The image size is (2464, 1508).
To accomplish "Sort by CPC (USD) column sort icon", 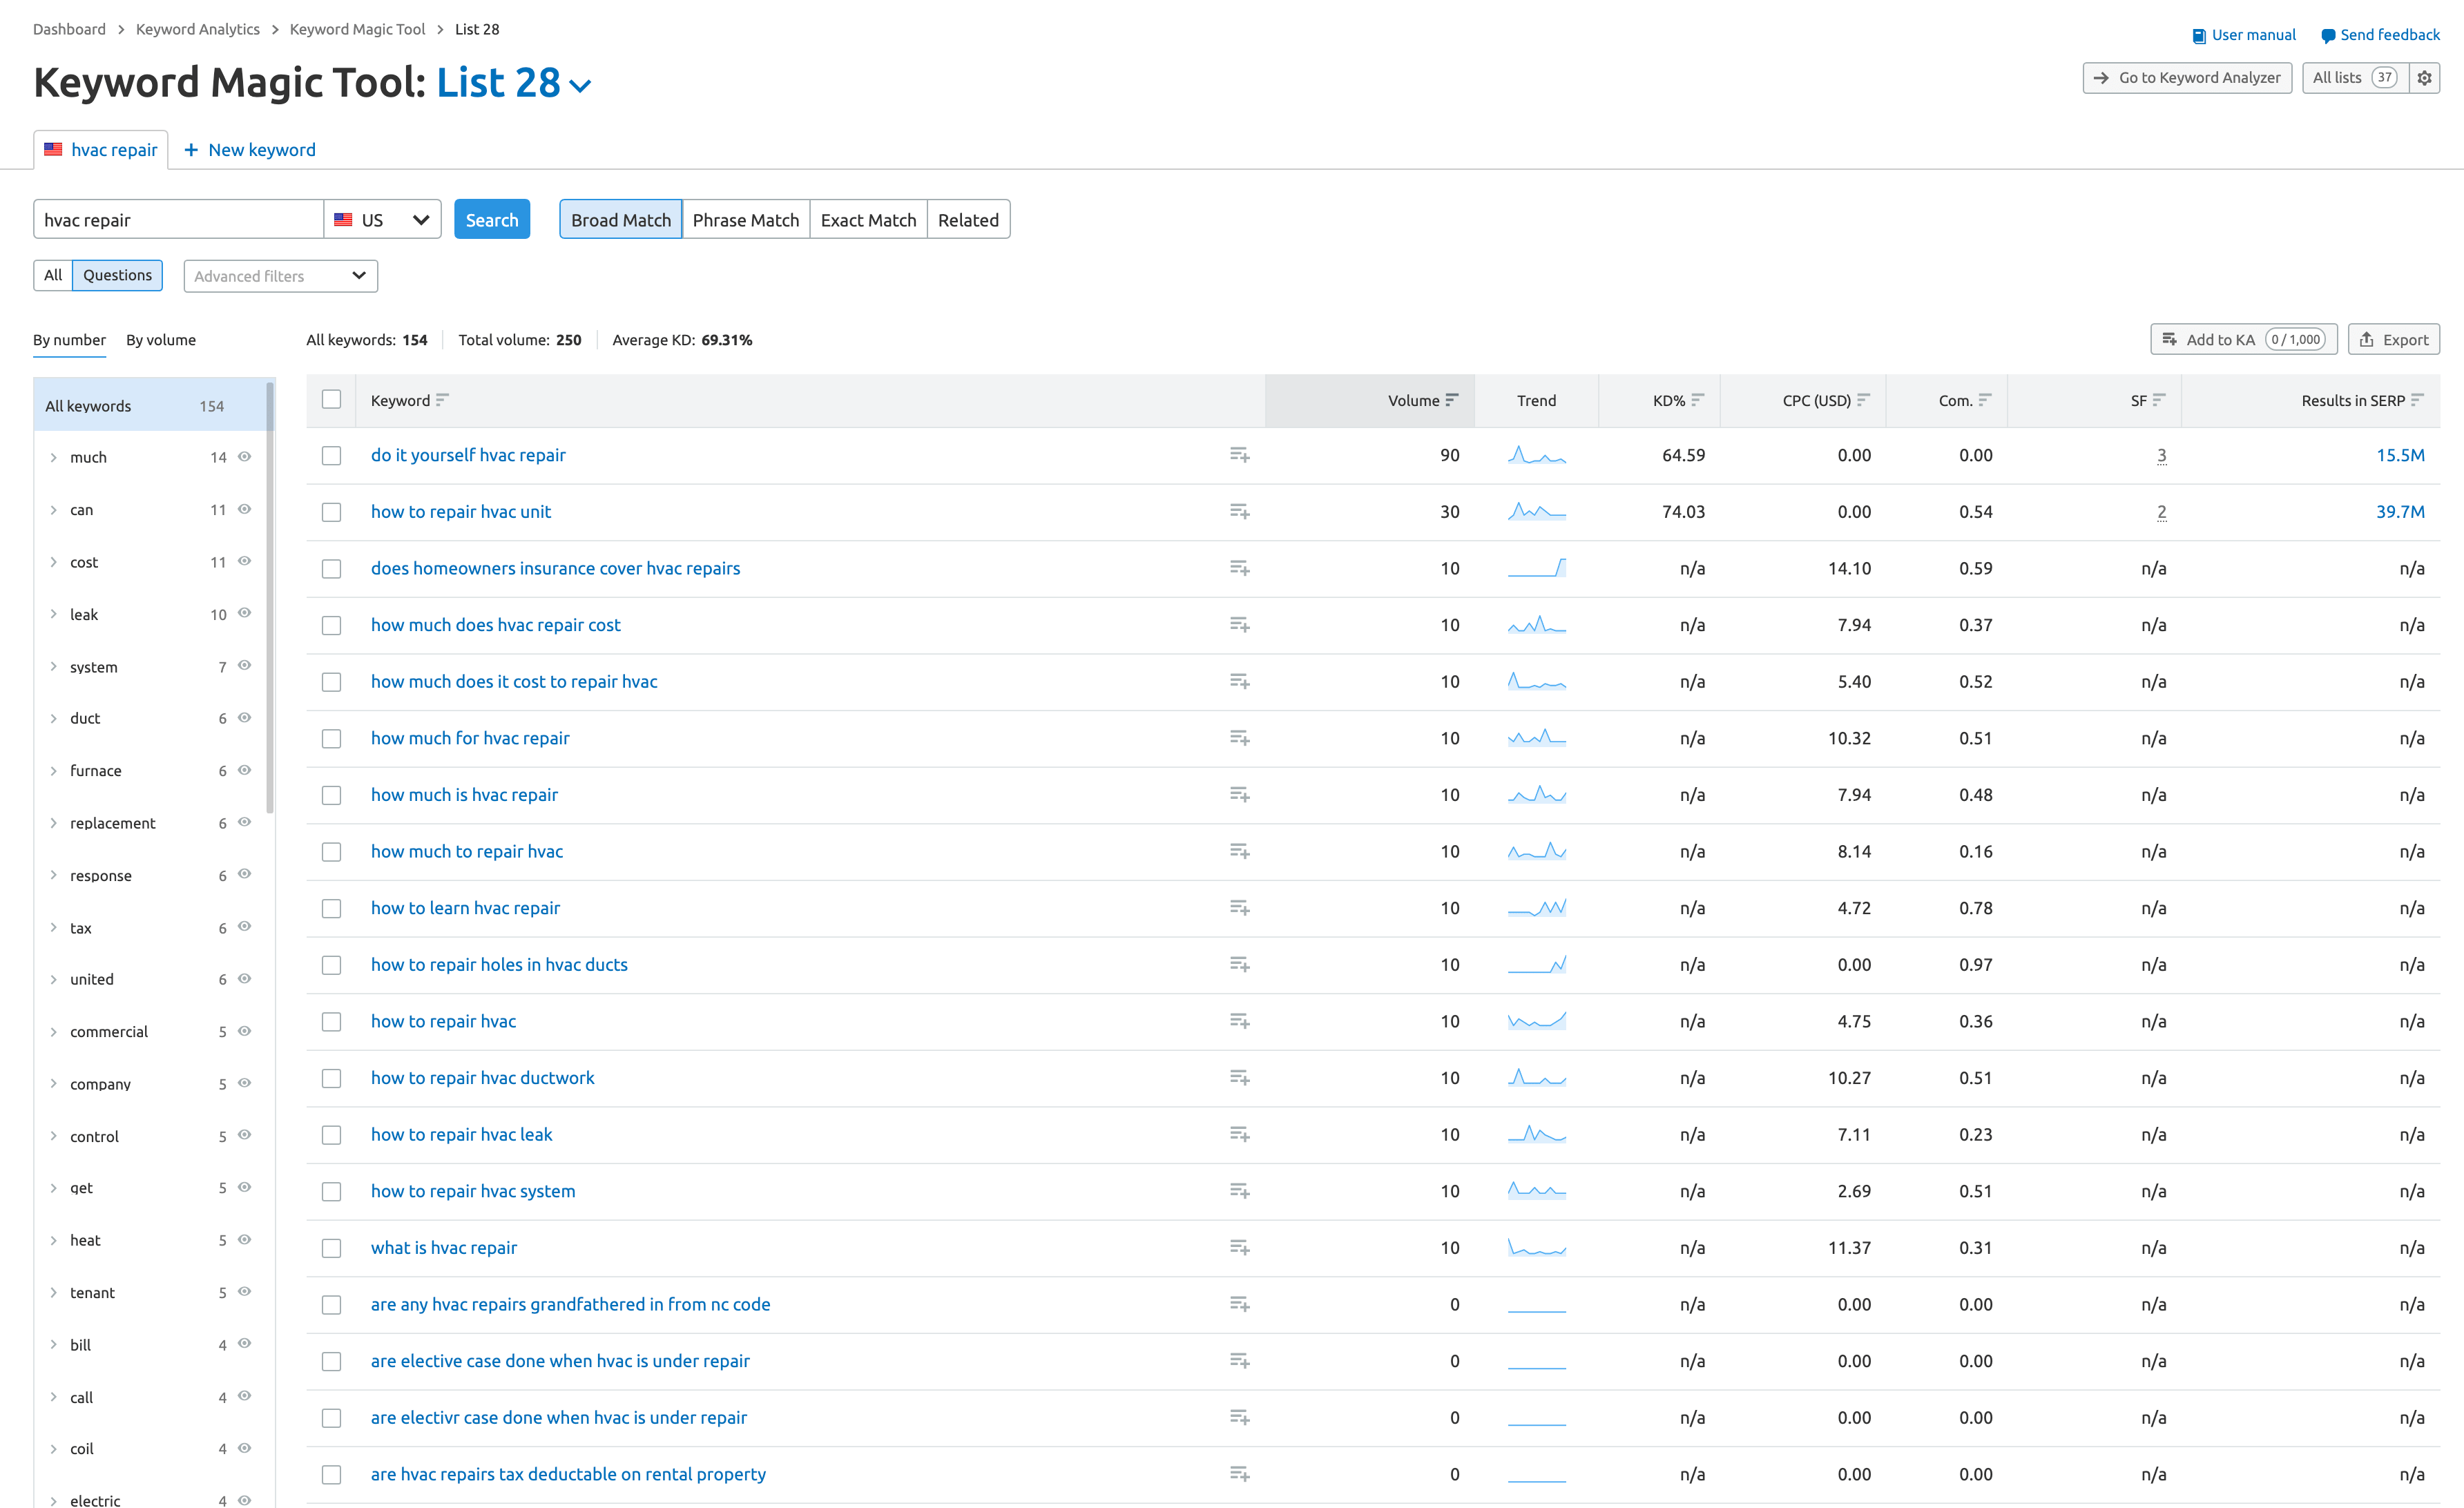I will [x=1863, y=400].
